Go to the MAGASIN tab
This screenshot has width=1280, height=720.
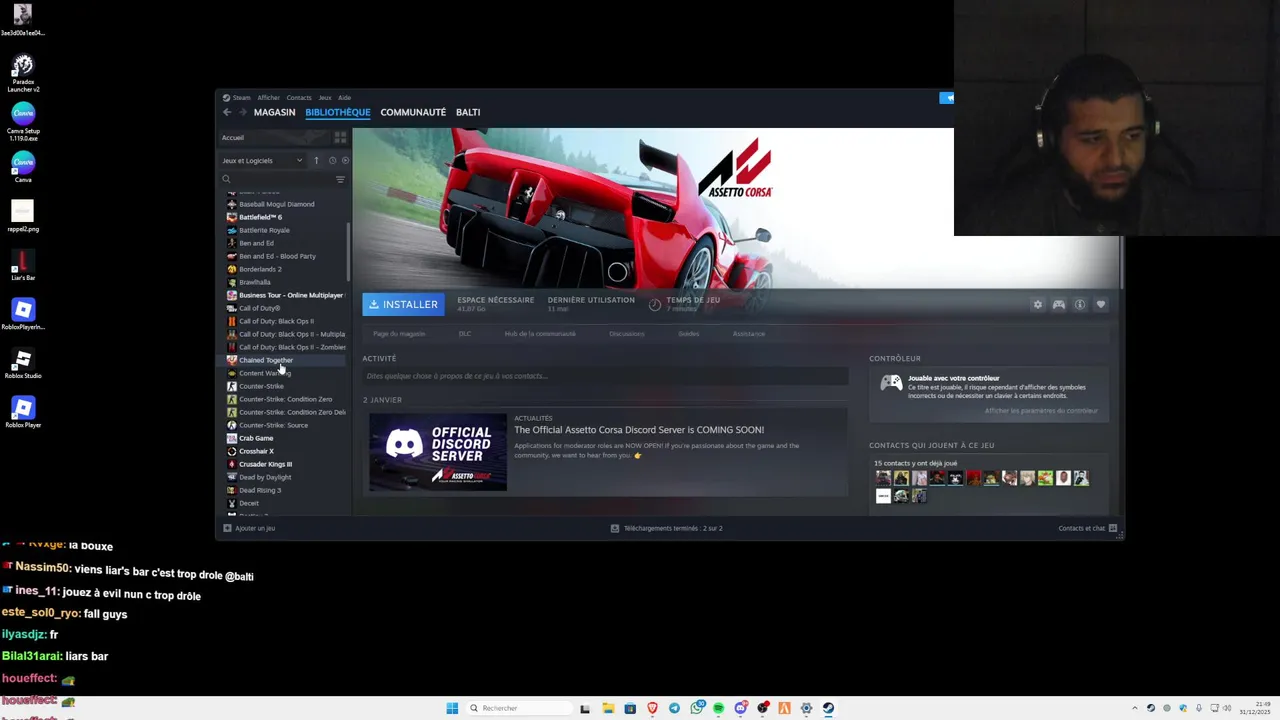coord(274,112)
